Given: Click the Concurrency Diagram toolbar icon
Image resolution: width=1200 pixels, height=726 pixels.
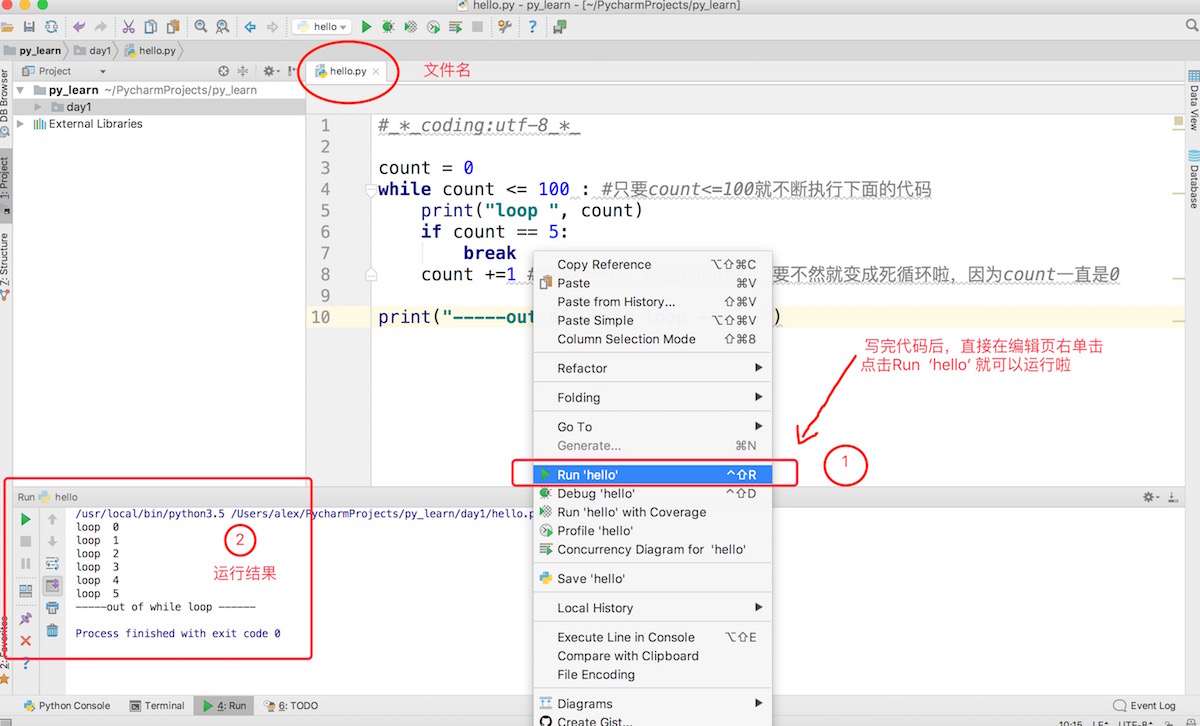Looking at the screenshot, I should [x=456, y=27].
